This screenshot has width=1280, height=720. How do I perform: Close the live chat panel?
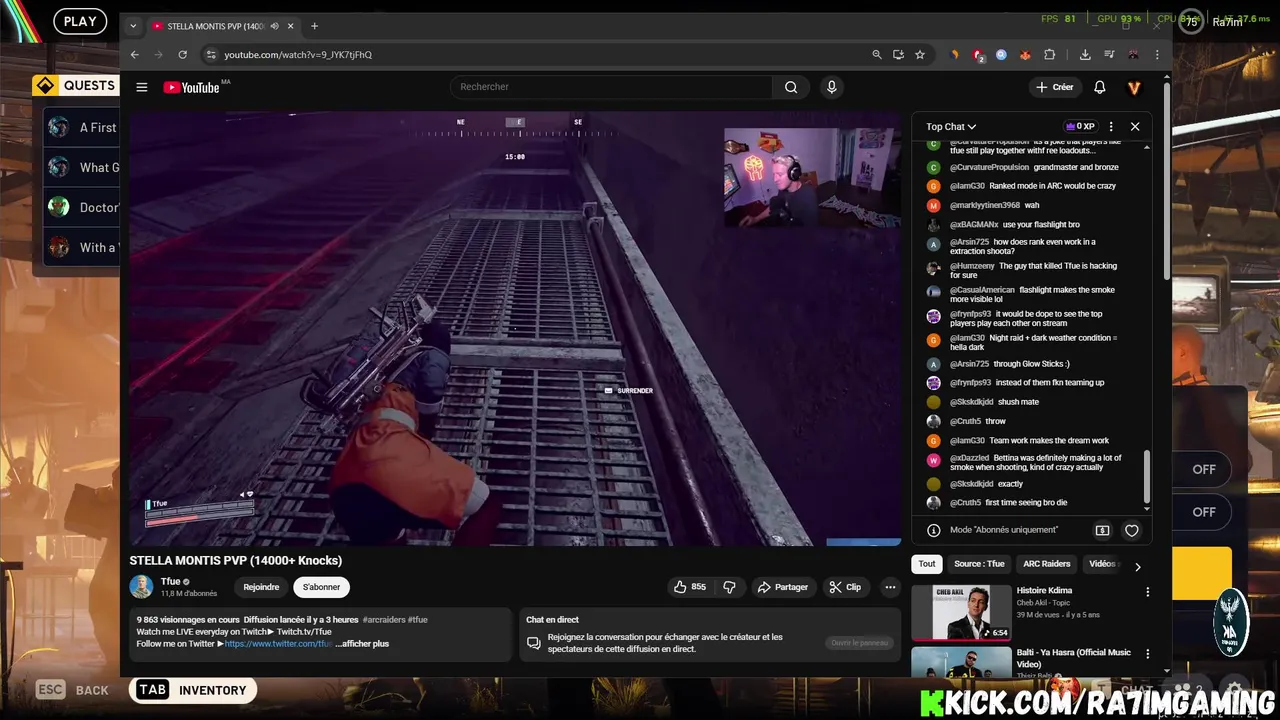(1135, 127)
